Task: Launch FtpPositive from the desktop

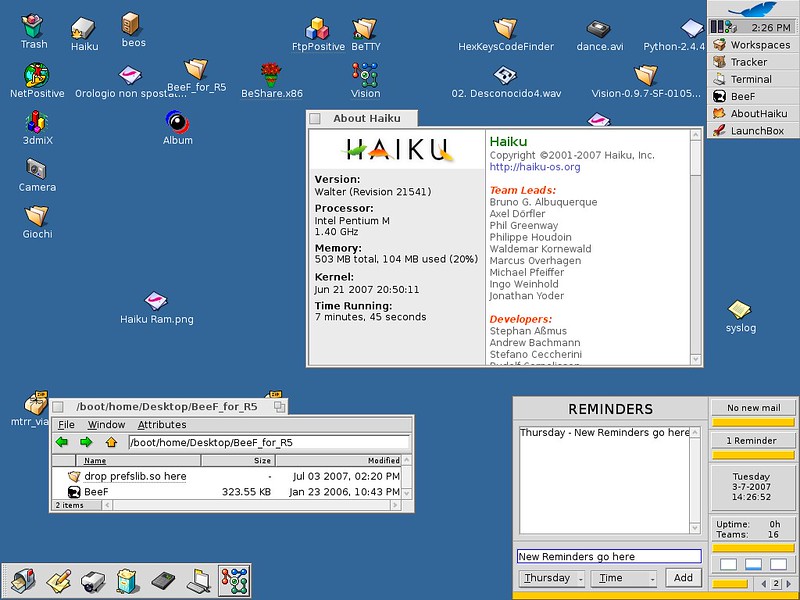Action: click(x=317, y=29)
